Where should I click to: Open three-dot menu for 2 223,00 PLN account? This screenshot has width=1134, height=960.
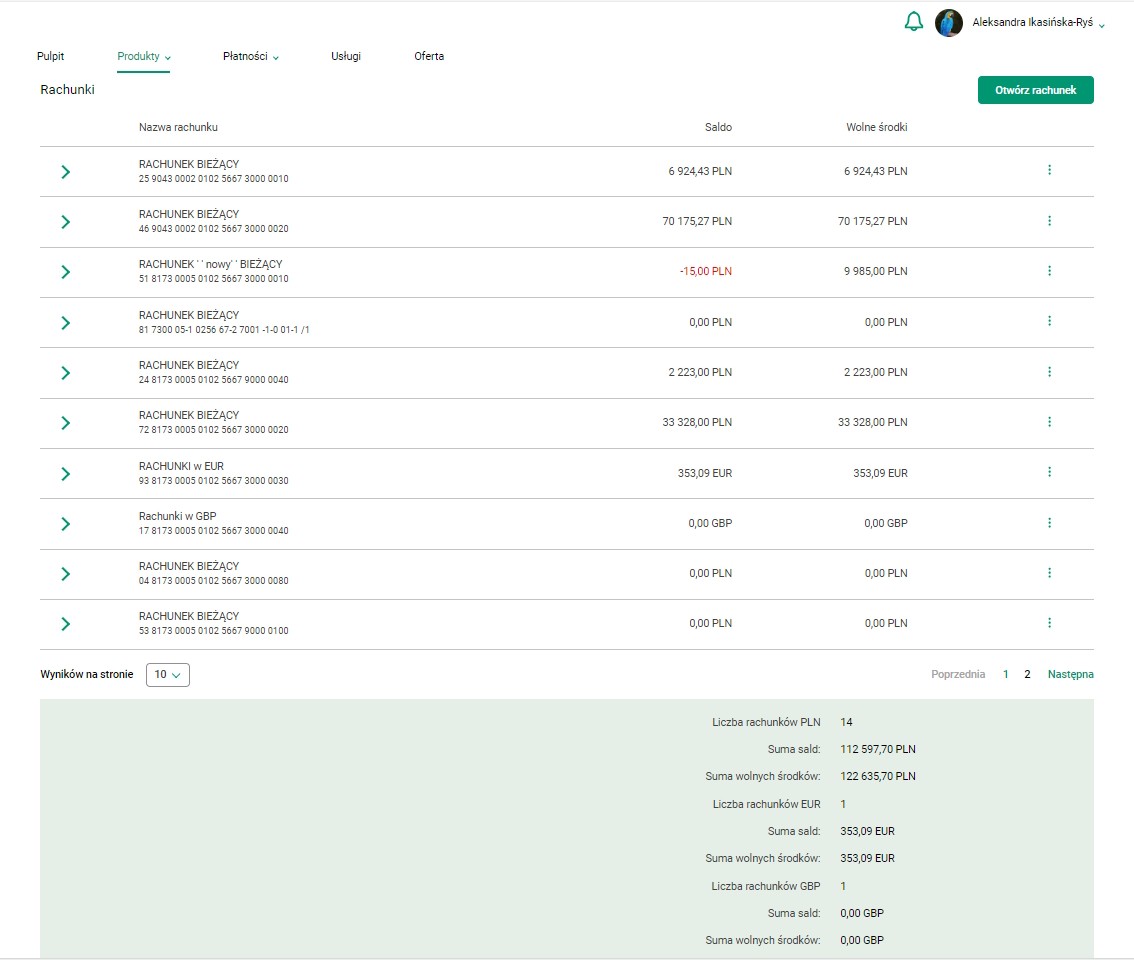(1049, 372)
